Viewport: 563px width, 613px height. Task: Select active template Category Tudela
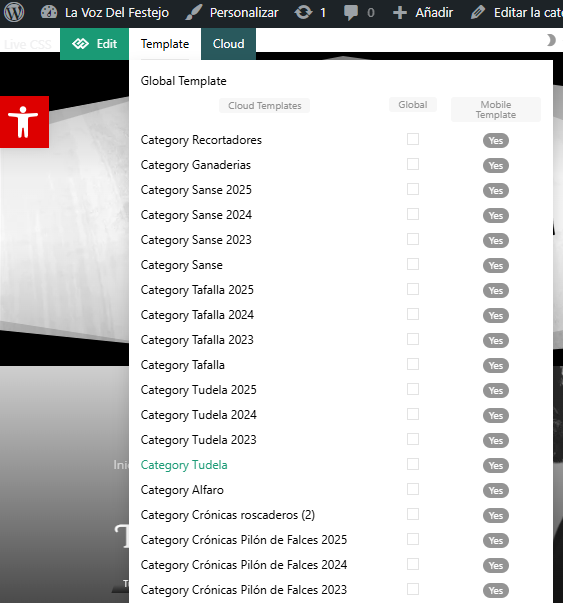184,466
